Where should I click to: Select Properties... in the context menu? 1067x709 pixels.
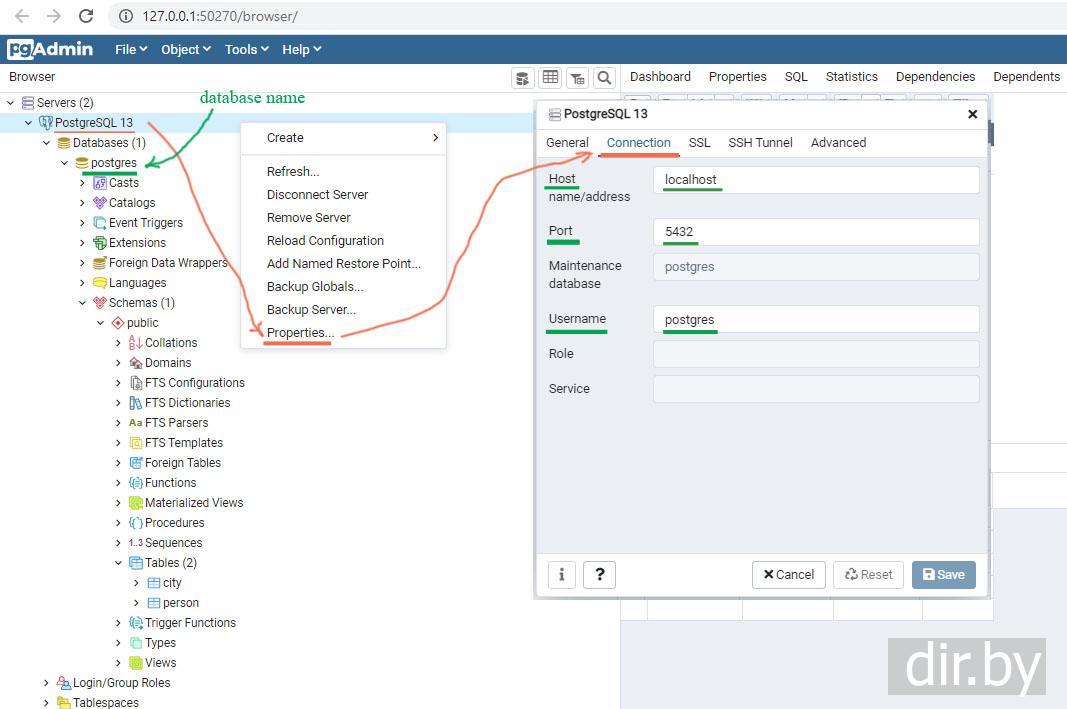(300, 333)
